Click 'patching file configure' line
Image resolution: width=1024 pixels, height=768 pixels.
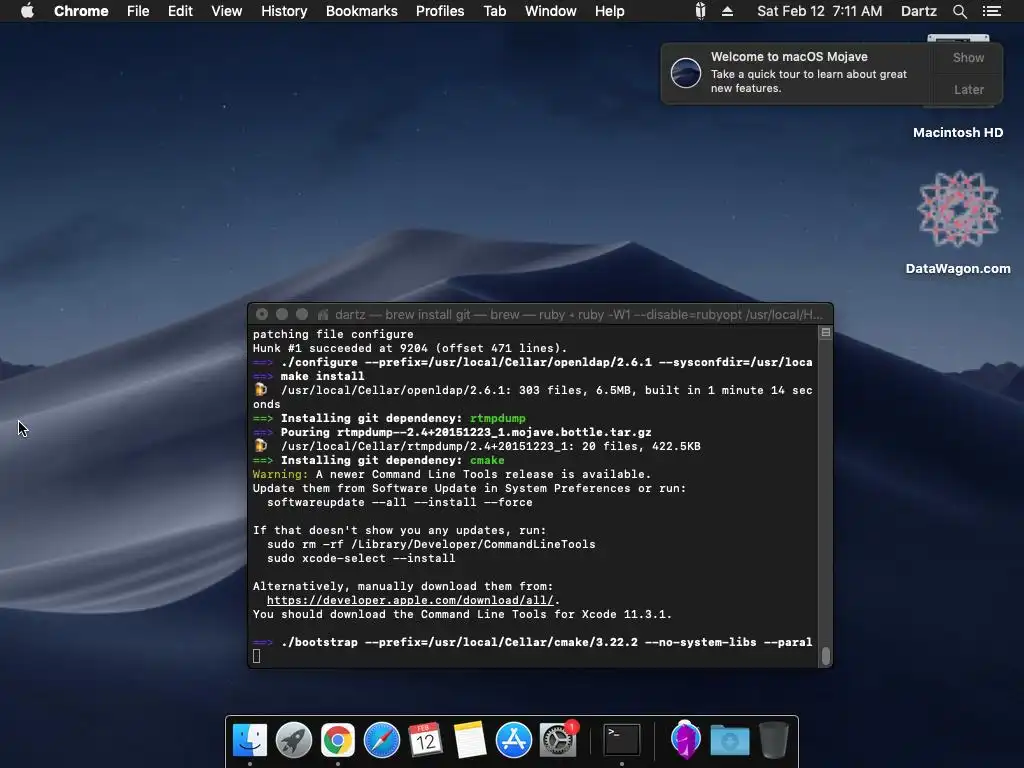click(333, 334)
